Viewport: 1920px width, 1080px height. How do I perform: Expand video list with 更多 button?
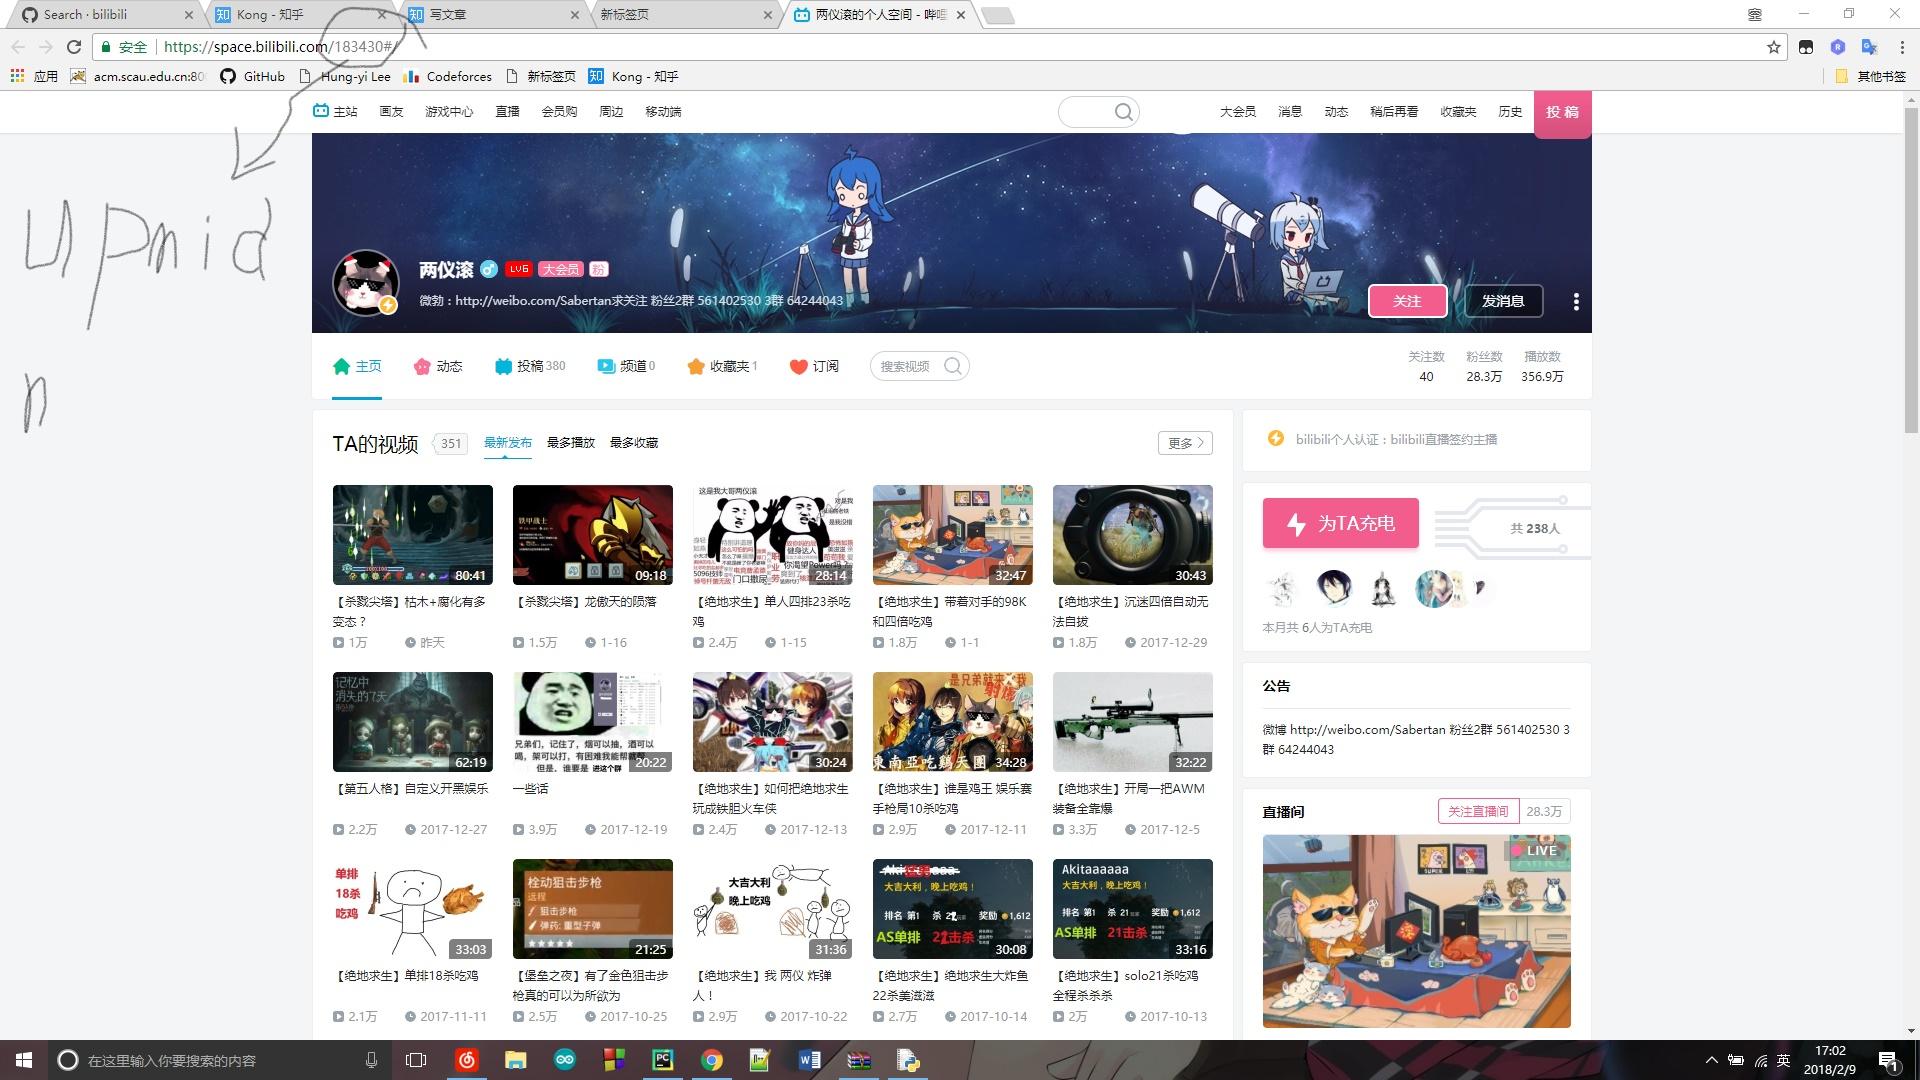pos(1185,443)
